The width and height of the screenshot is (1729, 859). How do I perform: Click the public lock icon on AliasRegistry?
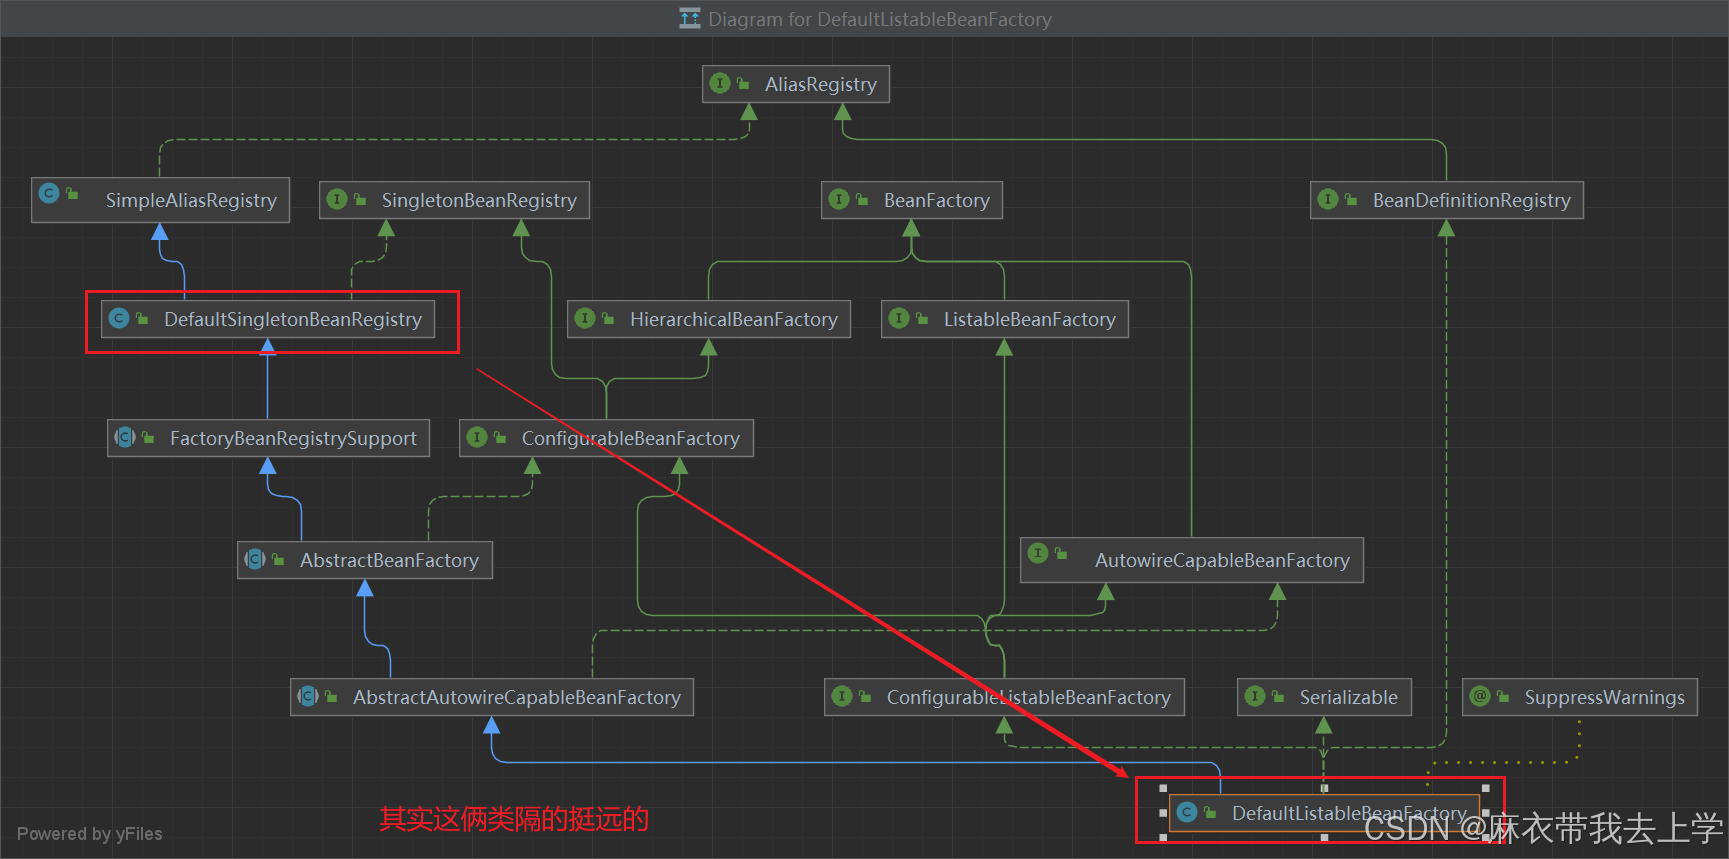point(743,84)
